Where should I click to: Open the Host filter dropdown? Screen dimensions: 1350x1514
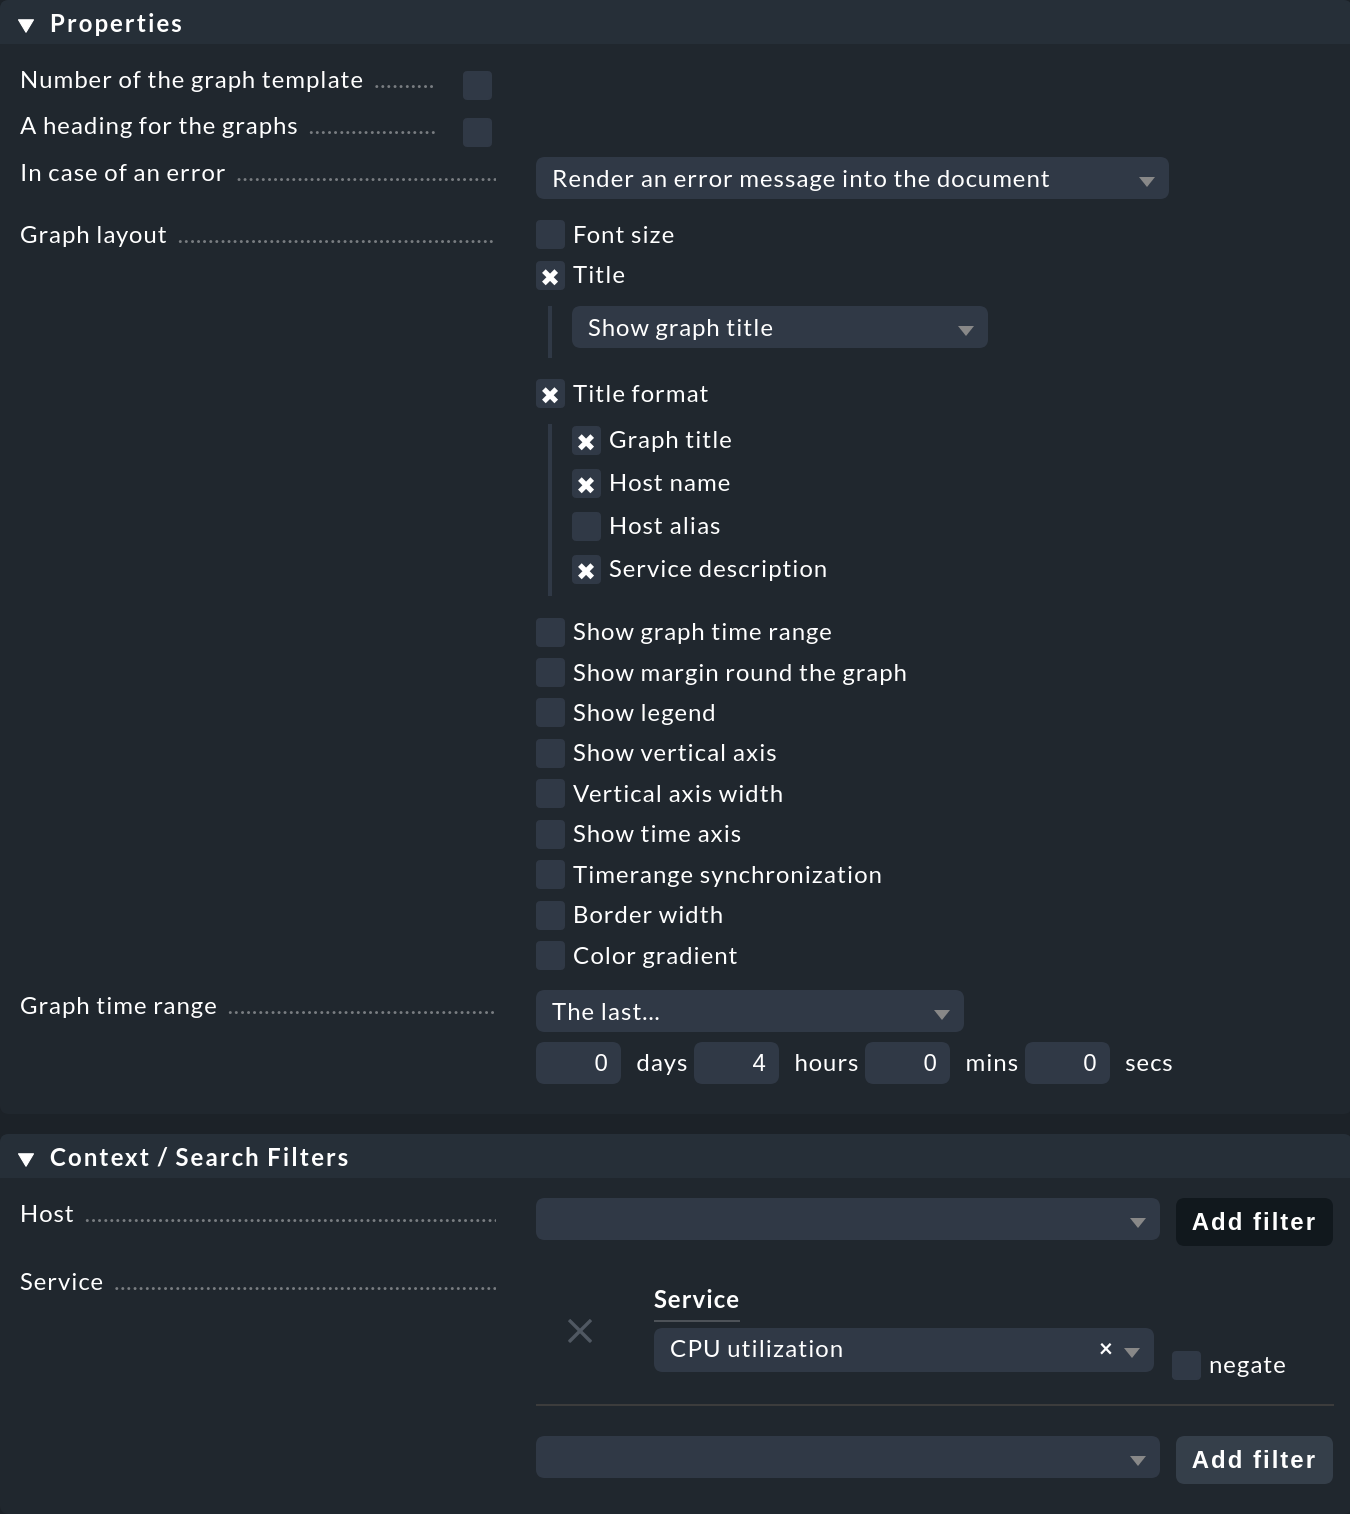point(846,1219)
